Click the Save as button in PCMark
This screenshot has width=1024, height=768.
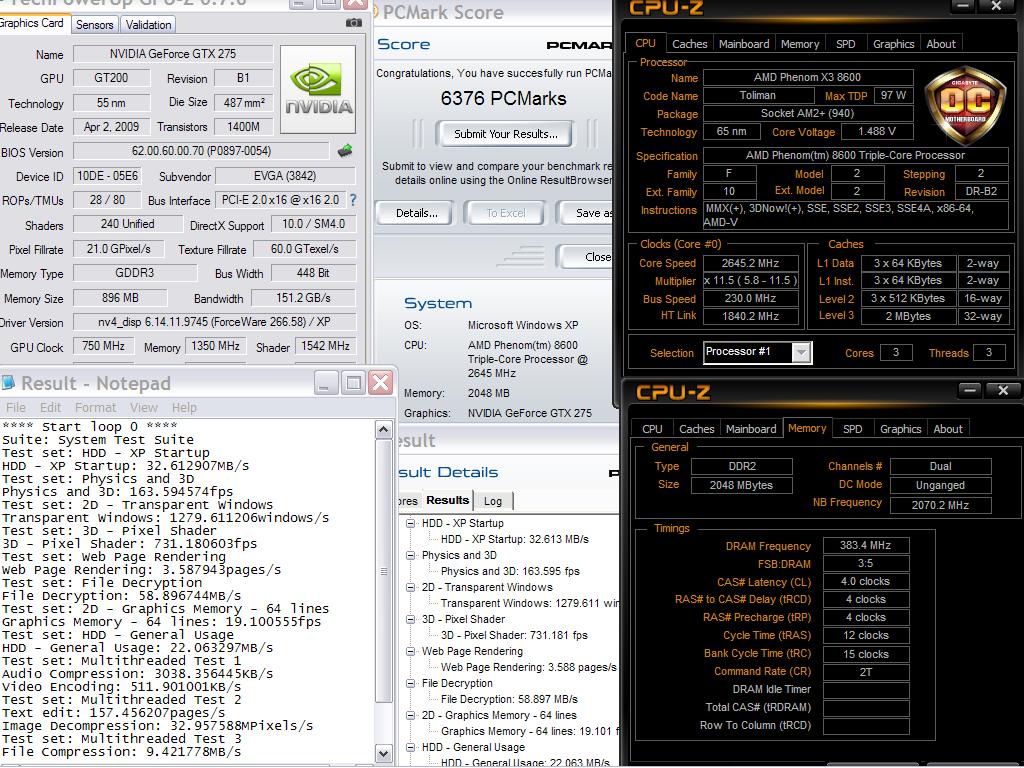[585, 213]
